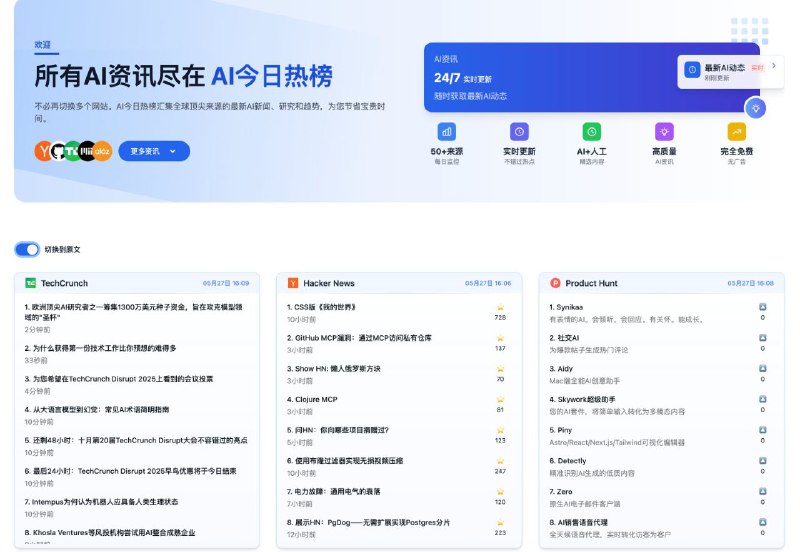Click the star icon for Clojure MCP
The width and height of the screenshot is (800, 552).
click(501, 399)
